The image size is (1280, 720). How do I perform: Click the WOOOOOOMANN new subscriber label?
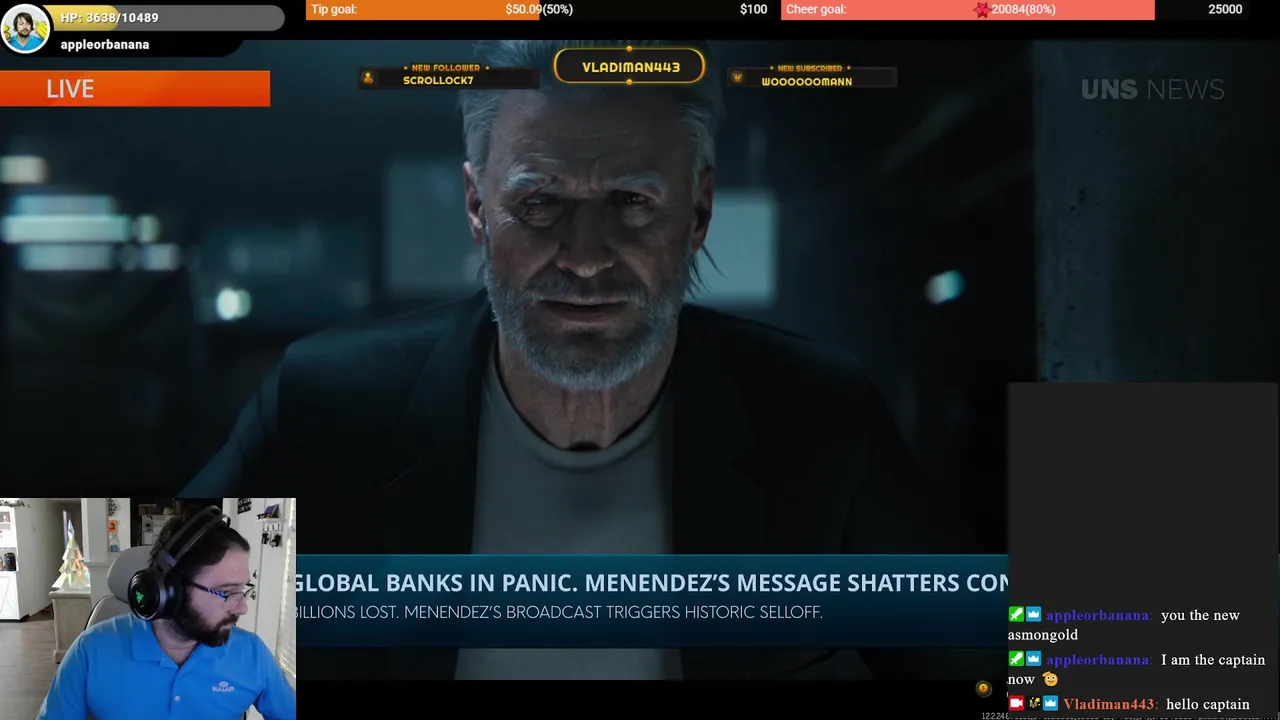(x=806, y=82)
